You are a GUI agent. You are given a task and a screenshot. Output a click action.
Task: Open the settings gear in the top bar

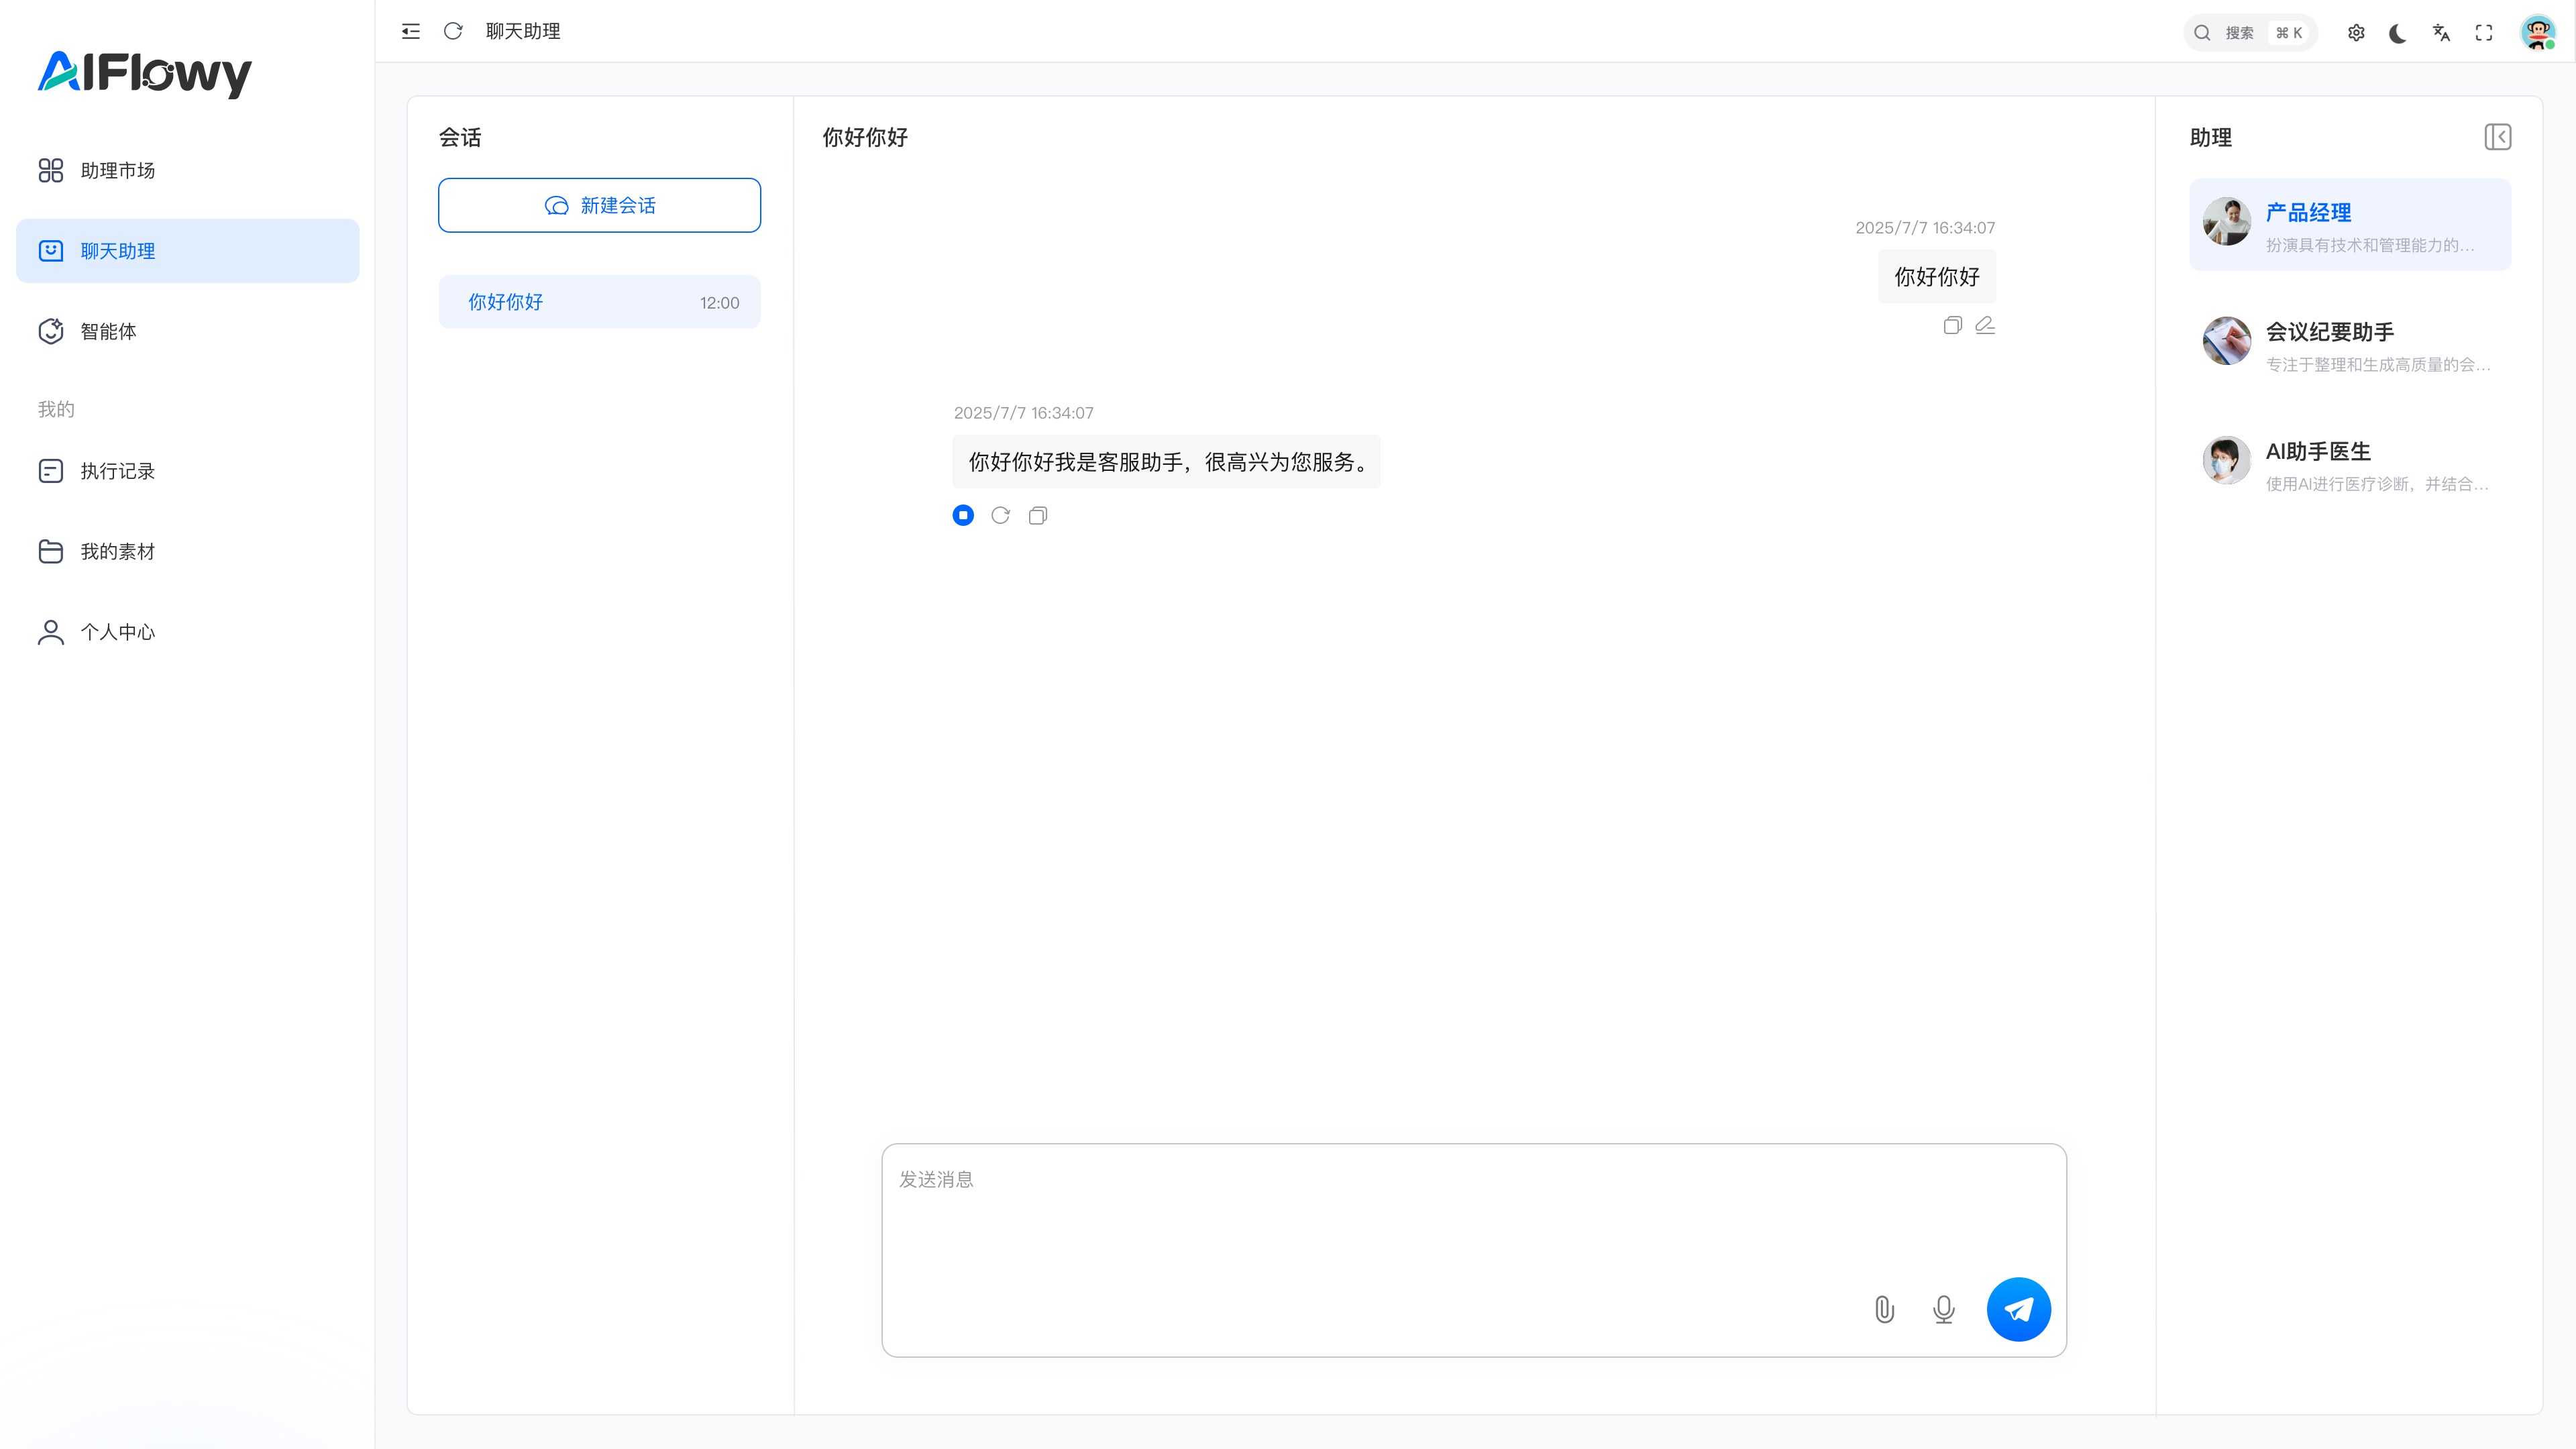click(2356, 32)
